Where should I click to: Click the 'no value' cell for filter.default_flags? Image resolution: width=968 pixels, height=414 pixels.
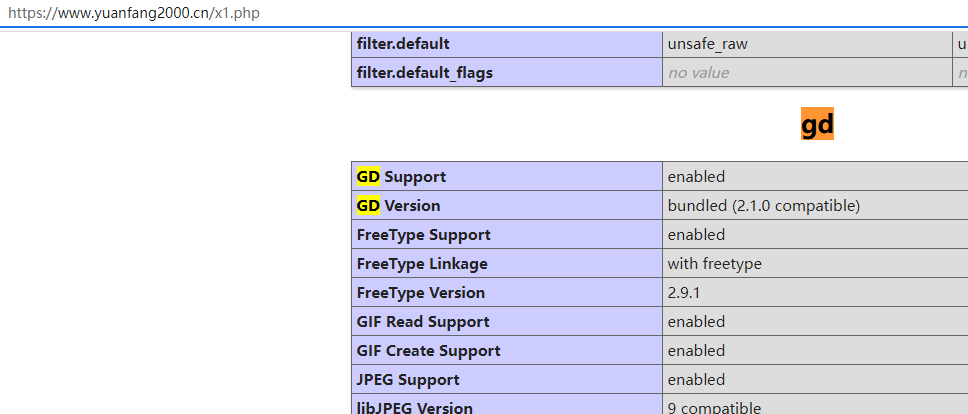click(698, 72)
